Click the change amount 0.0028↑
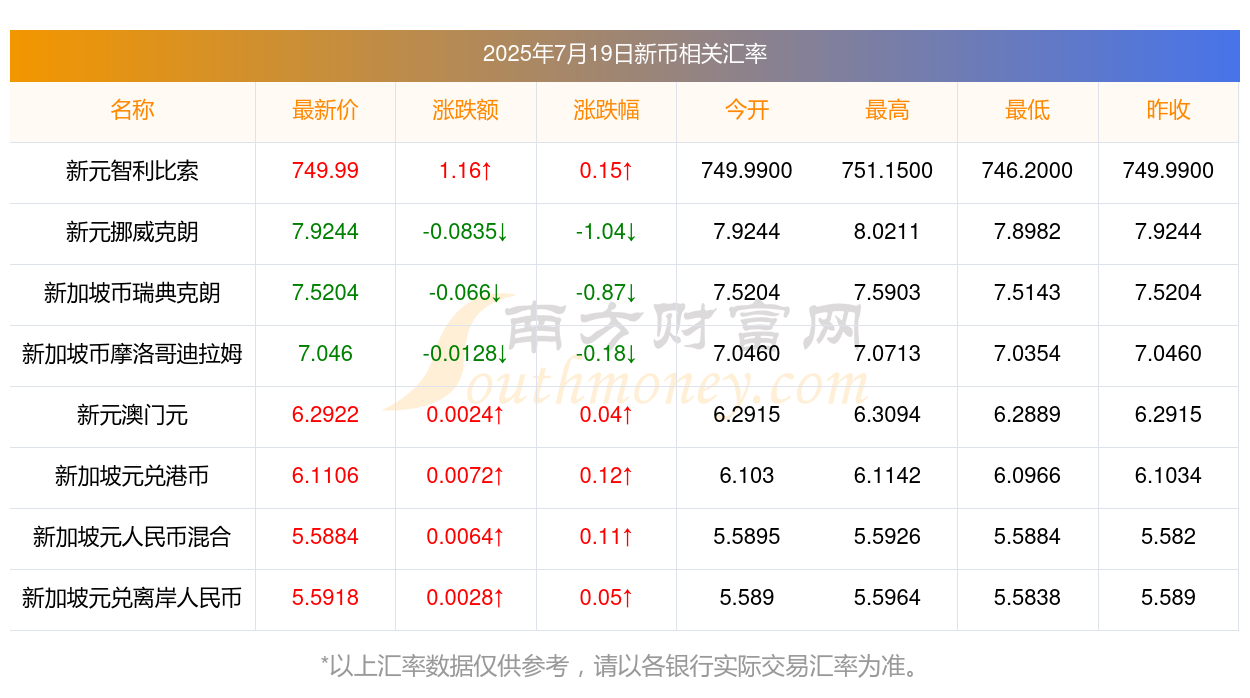This screenshot has height=698, width=1250. 466,598
